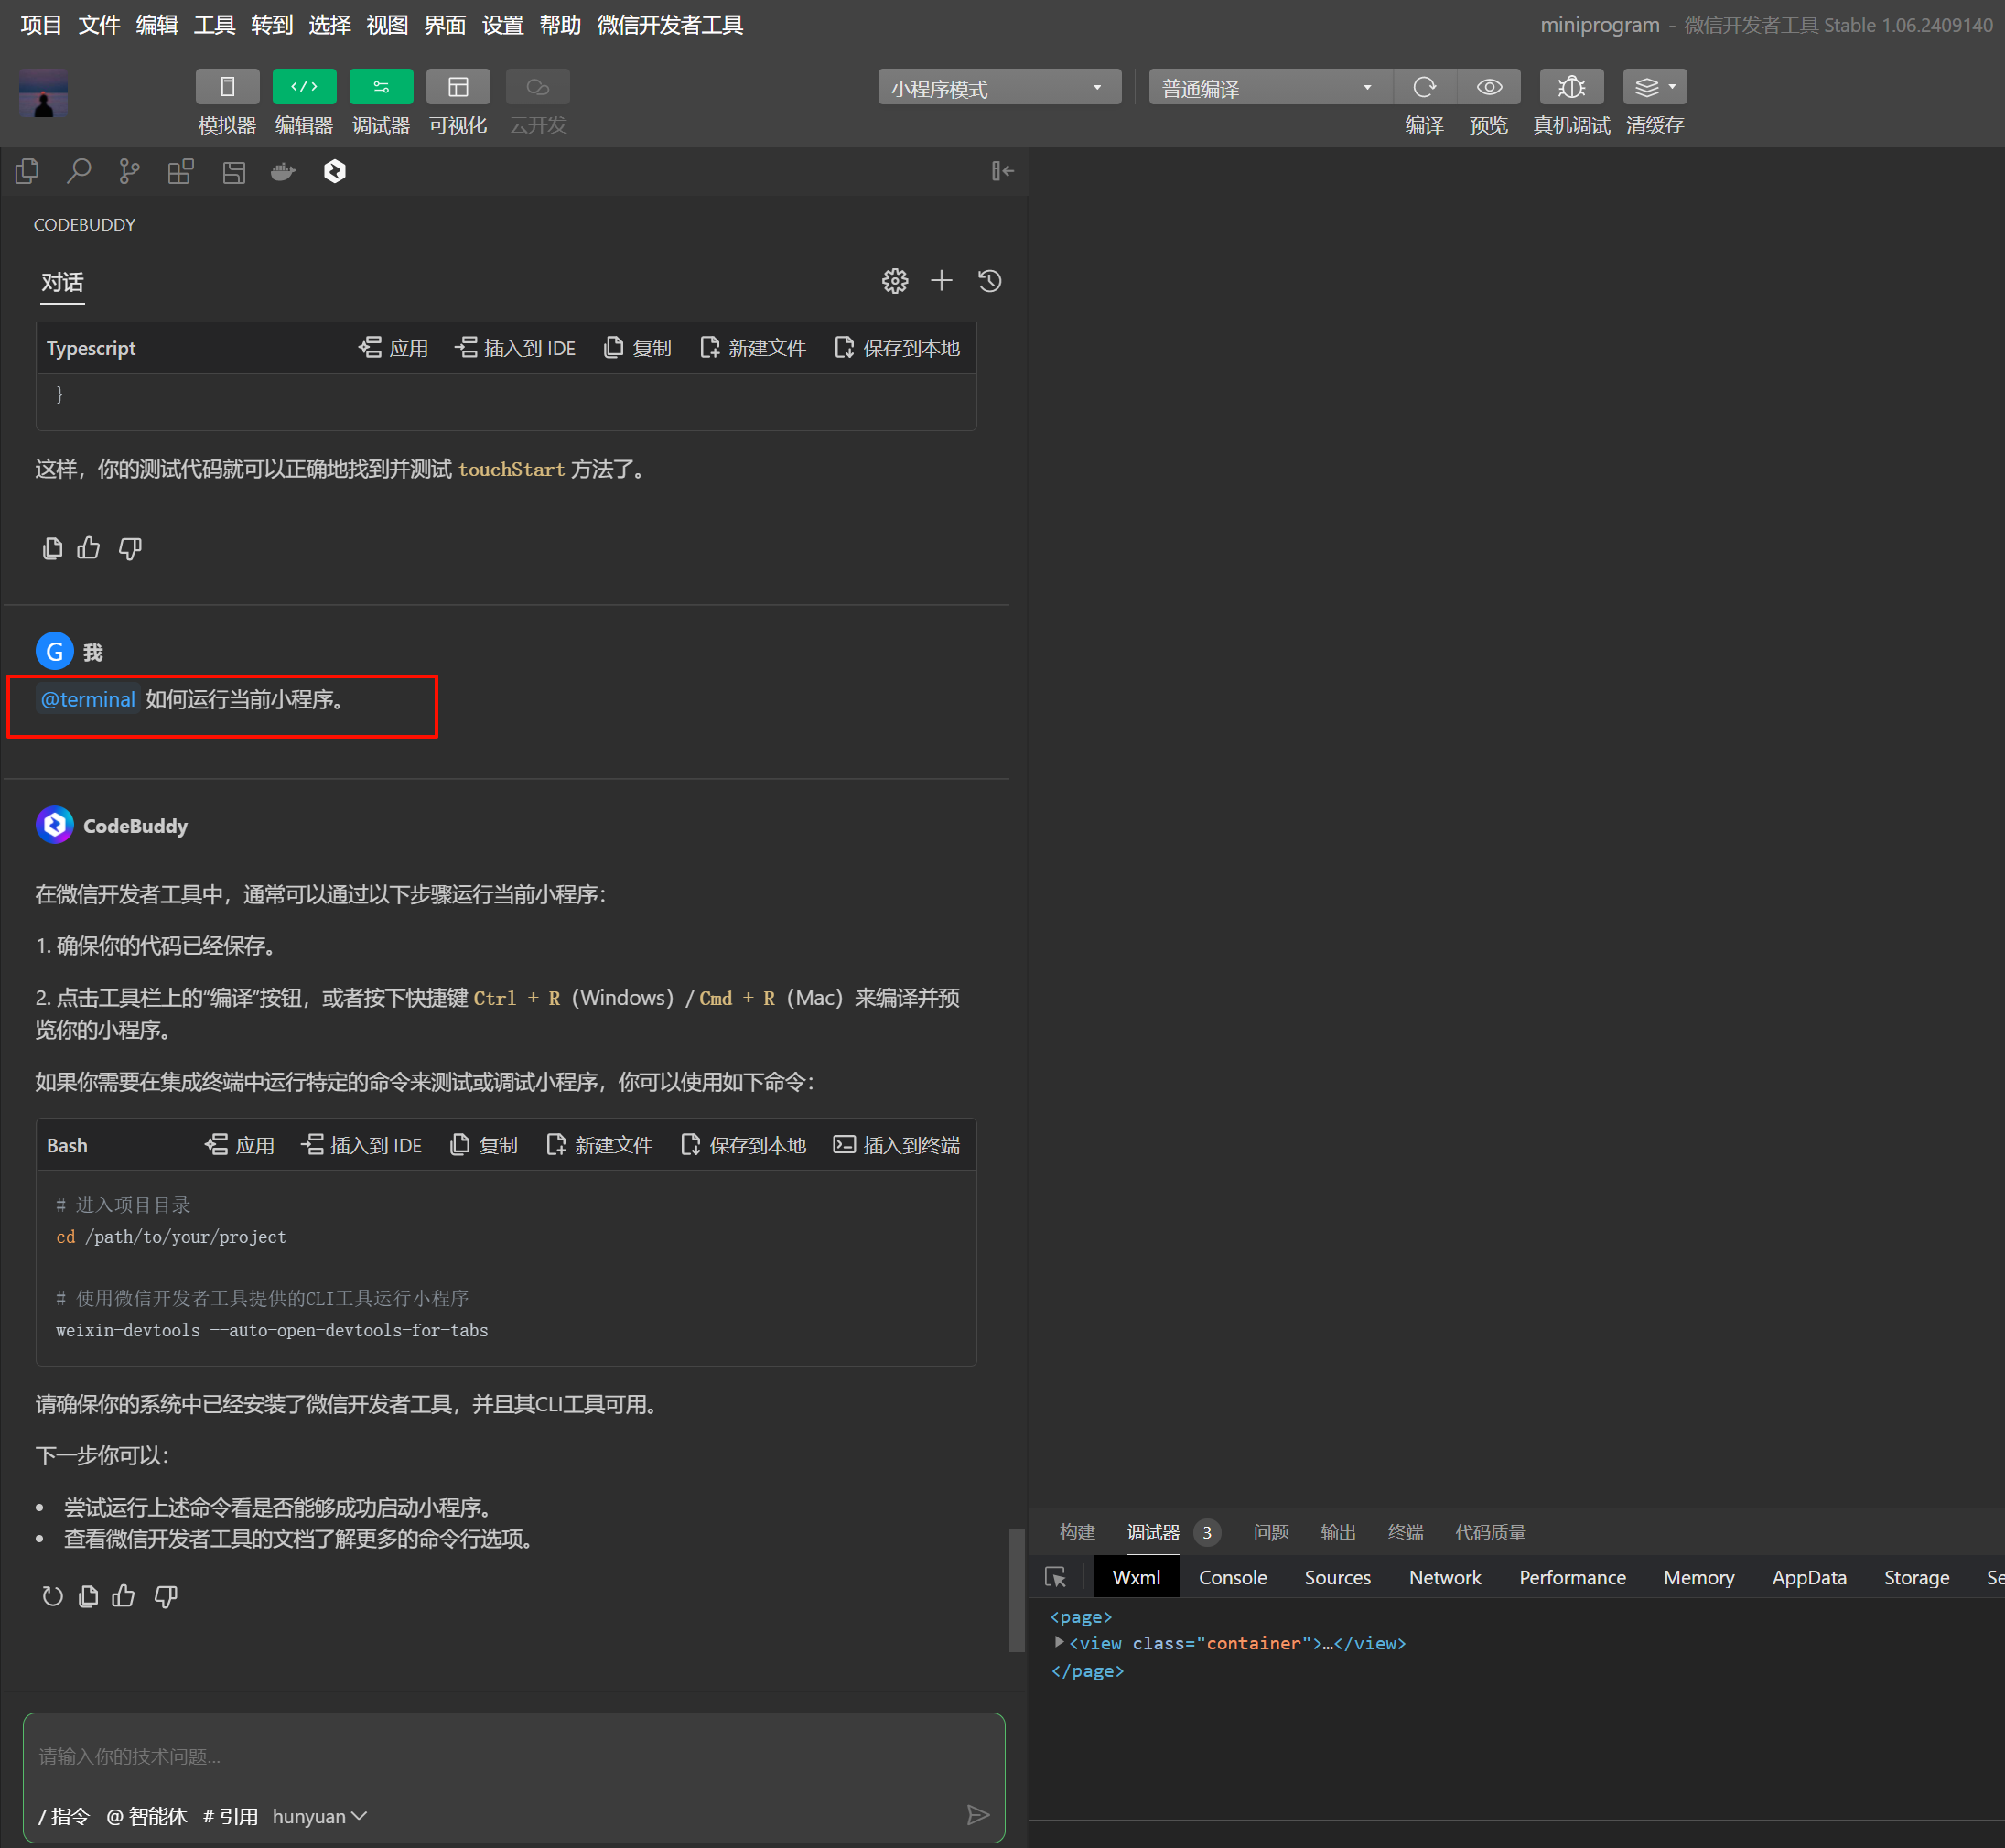This screenshot has height=1848, width=2005.
Task: Open the Docker whale panel icon
Action: click(x=283, y=172)
